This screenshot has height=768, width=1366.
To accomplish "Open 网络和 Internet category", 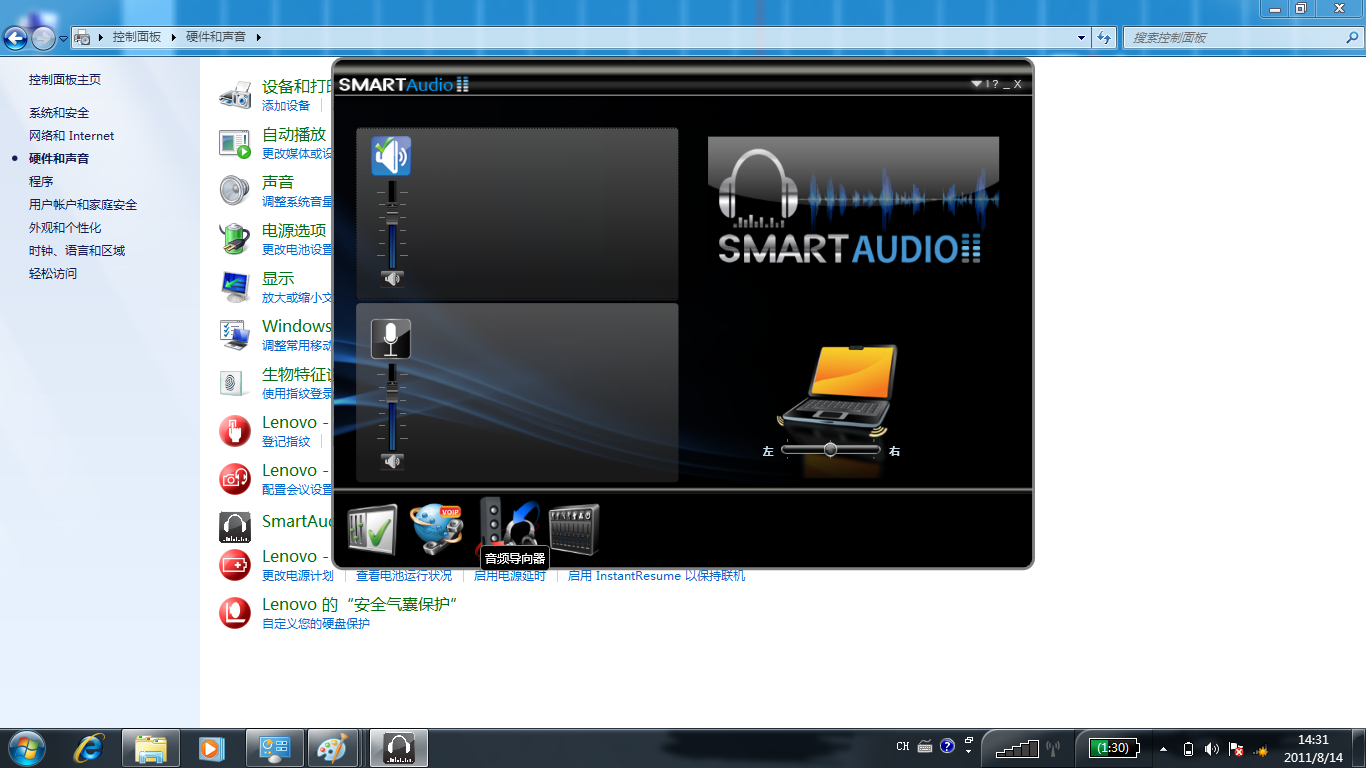I will coord(72,136).
